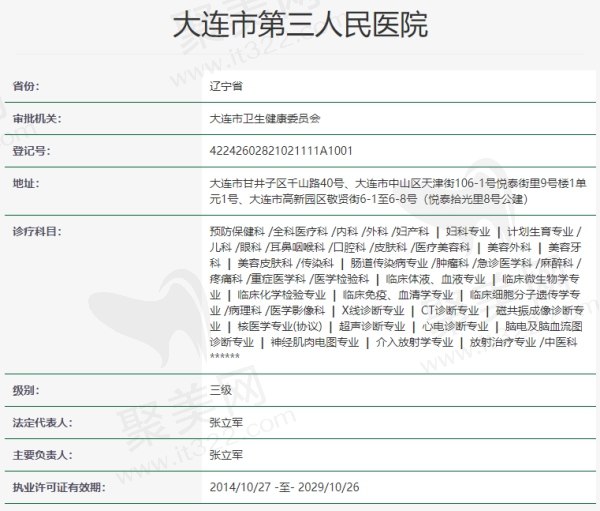Click the 神经肌肉电图专业 entry
Viewport: 600px width, 511px height.
(x=315, y=342)
